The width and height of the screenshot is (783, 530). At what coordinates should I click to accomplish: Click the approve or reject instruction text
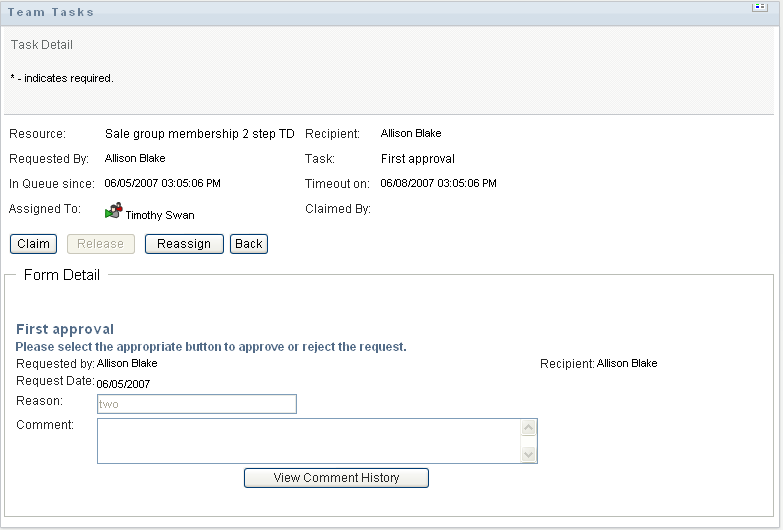(211, 347)
